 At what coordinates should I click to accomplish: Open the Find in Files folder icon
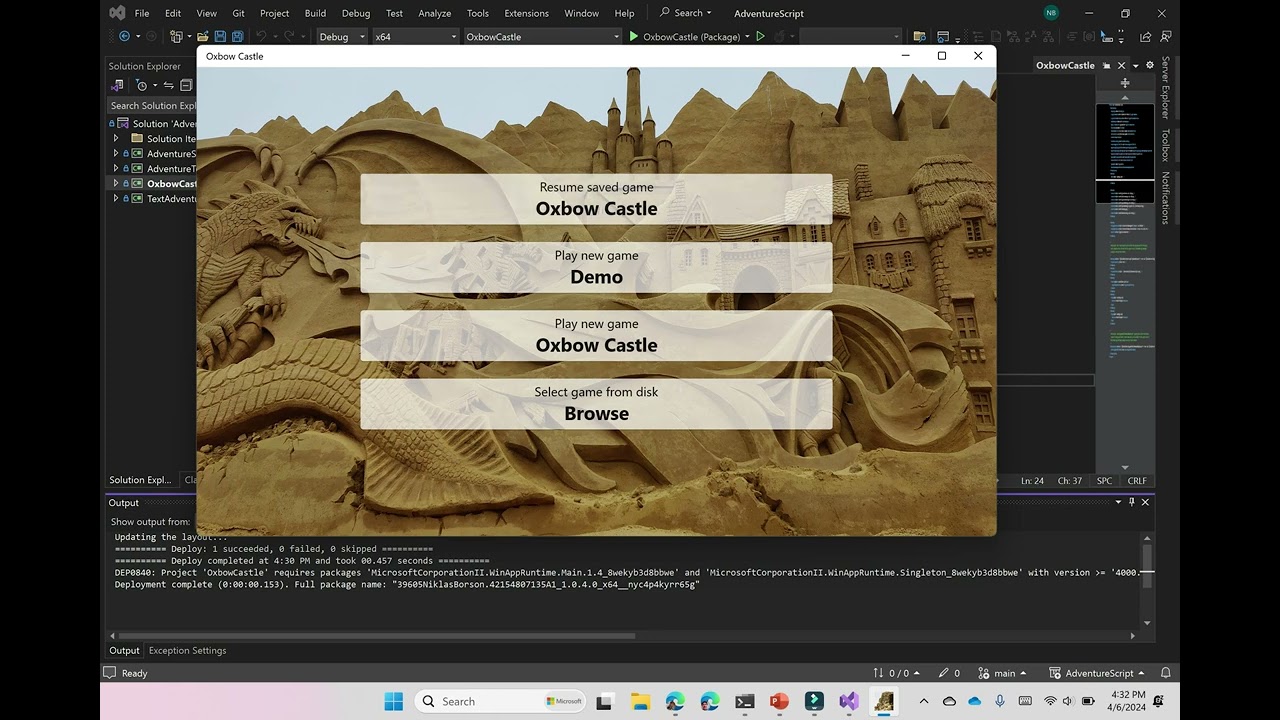coord(919,36)
